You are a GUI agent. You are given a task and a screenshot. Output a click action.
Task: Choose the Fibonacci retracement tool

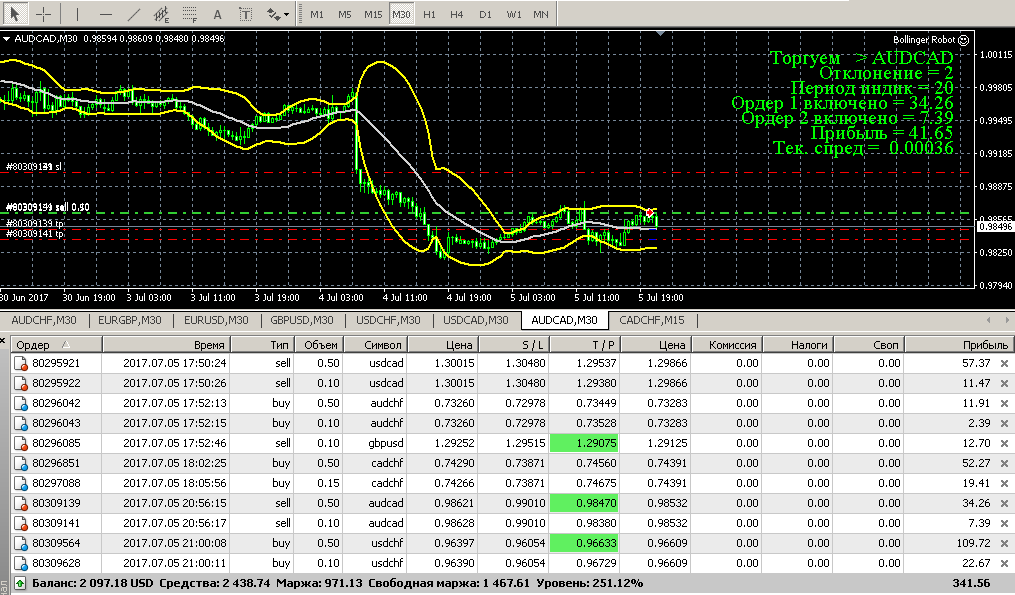(190, 15)
